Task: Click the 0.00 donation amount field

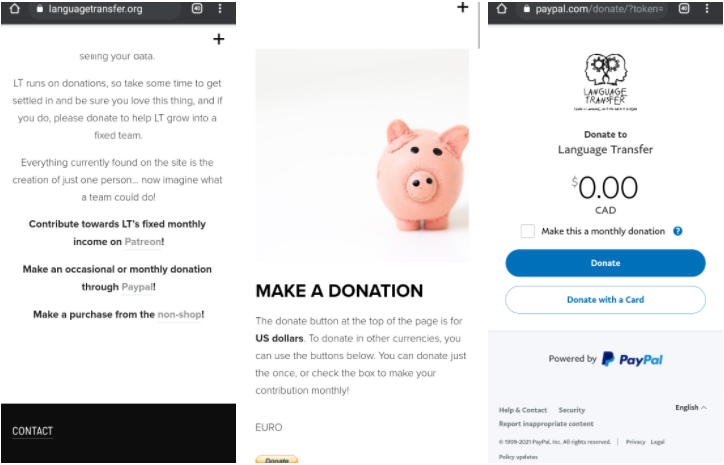Action: (x=605, y=188)
